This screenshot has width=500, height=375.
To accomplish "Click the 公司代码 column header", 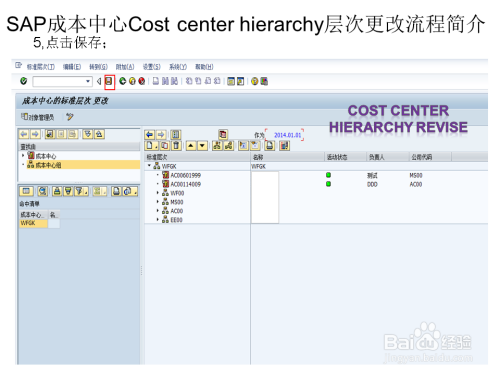I will tap(430, 157).
